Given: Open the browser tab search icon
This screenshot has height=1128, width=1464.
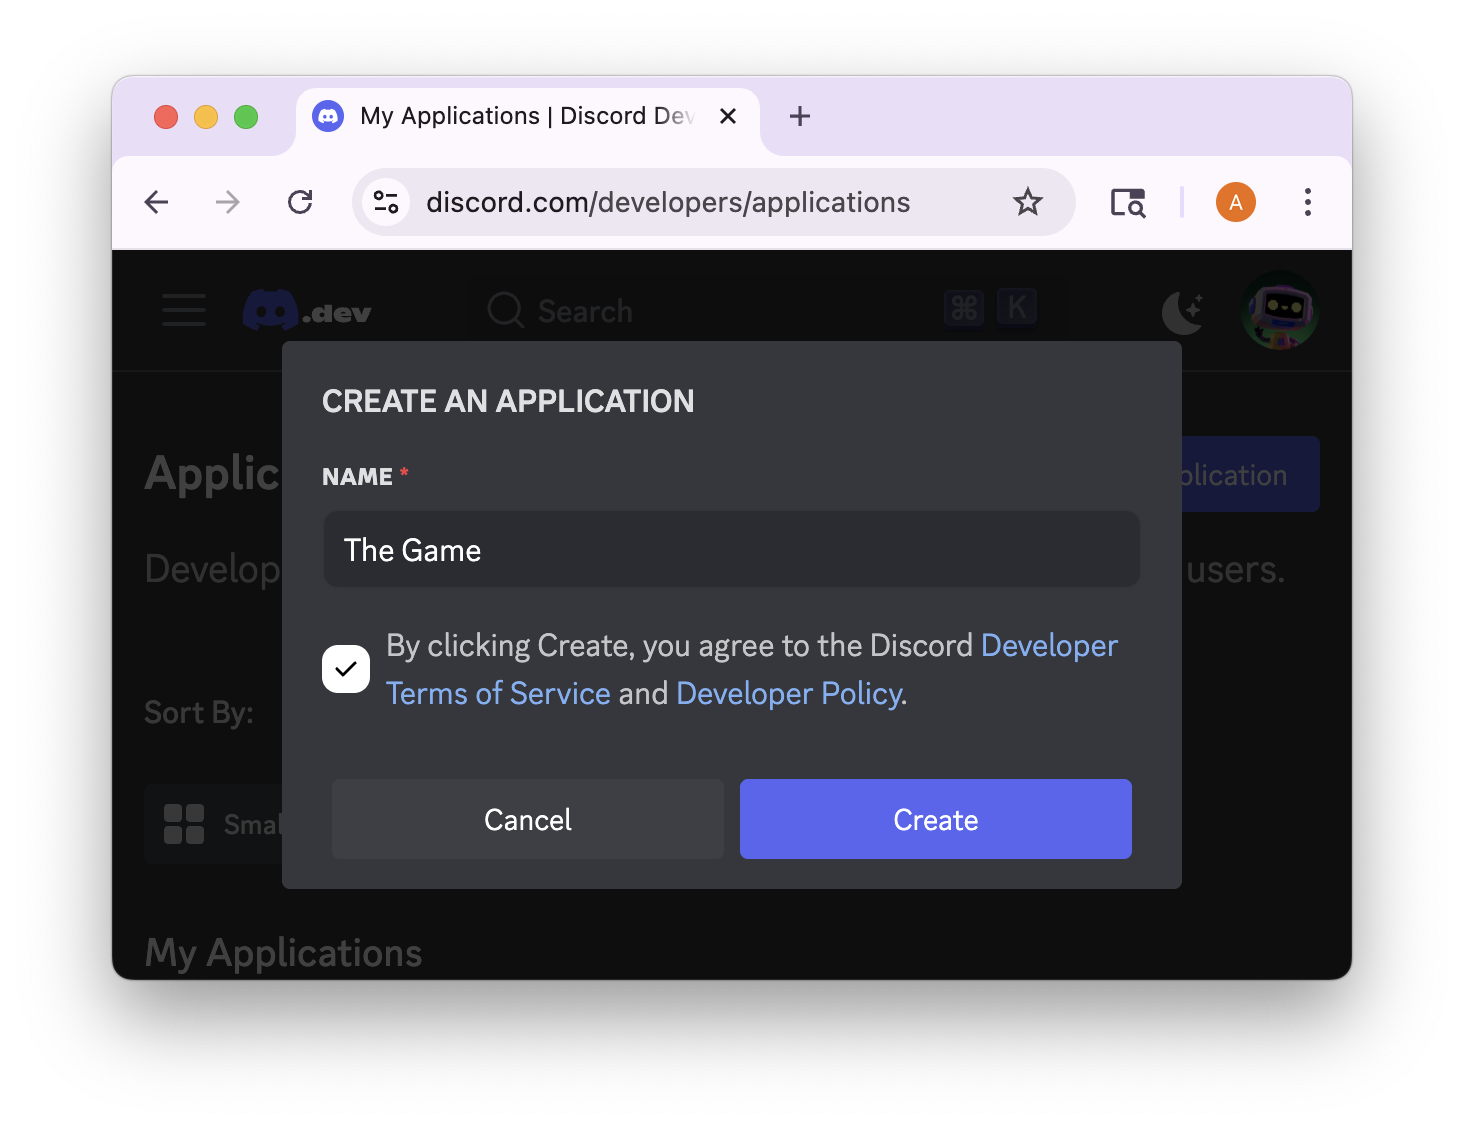Looking at the screenshot, I should click(1128, 202).
